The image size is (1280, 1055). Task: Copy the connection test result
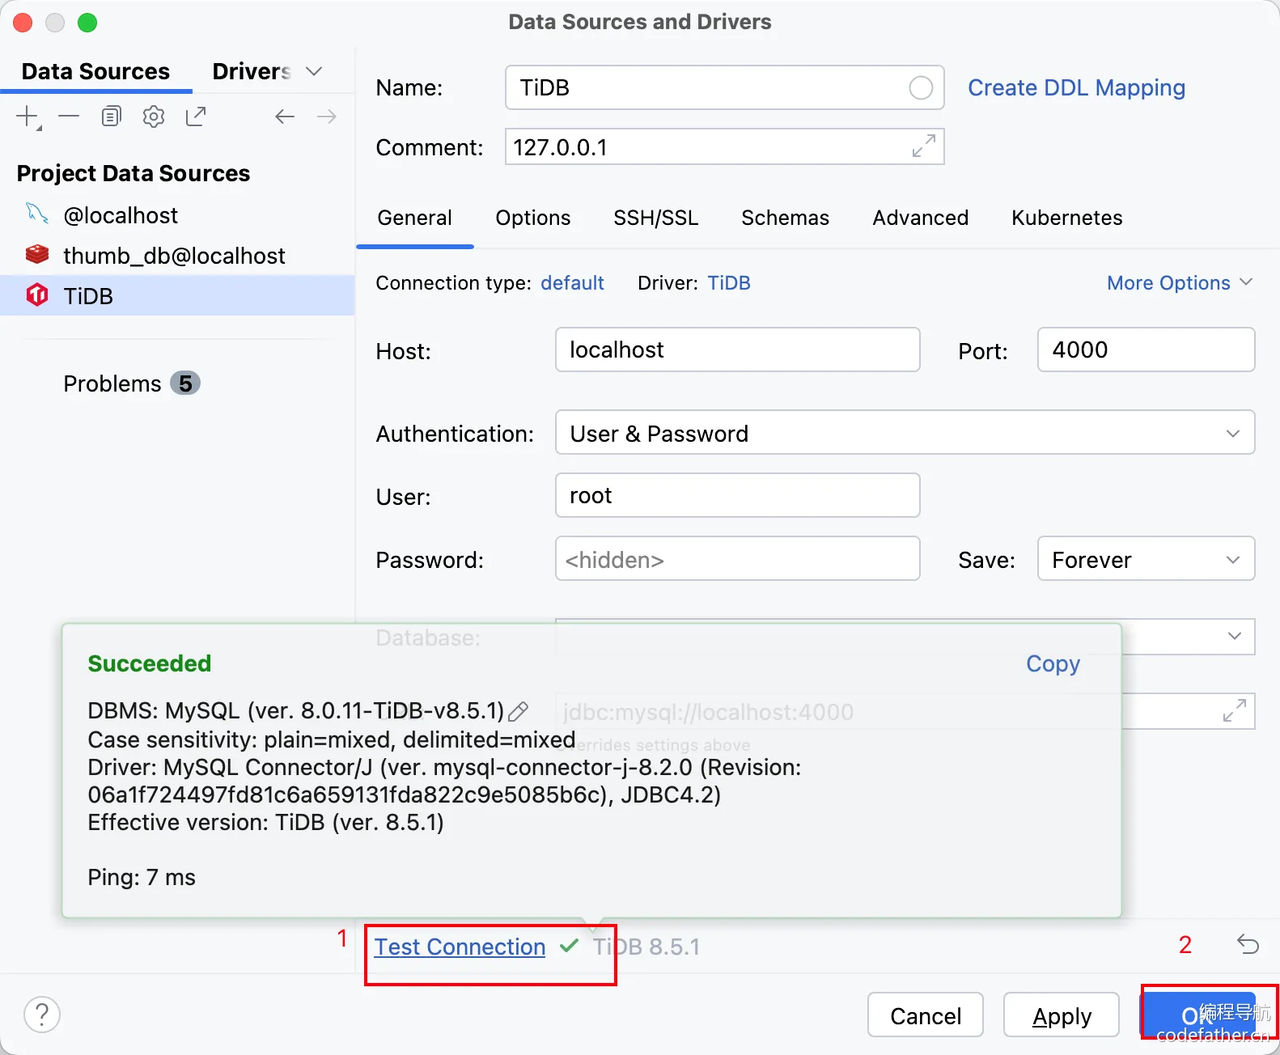point(1053,664)
